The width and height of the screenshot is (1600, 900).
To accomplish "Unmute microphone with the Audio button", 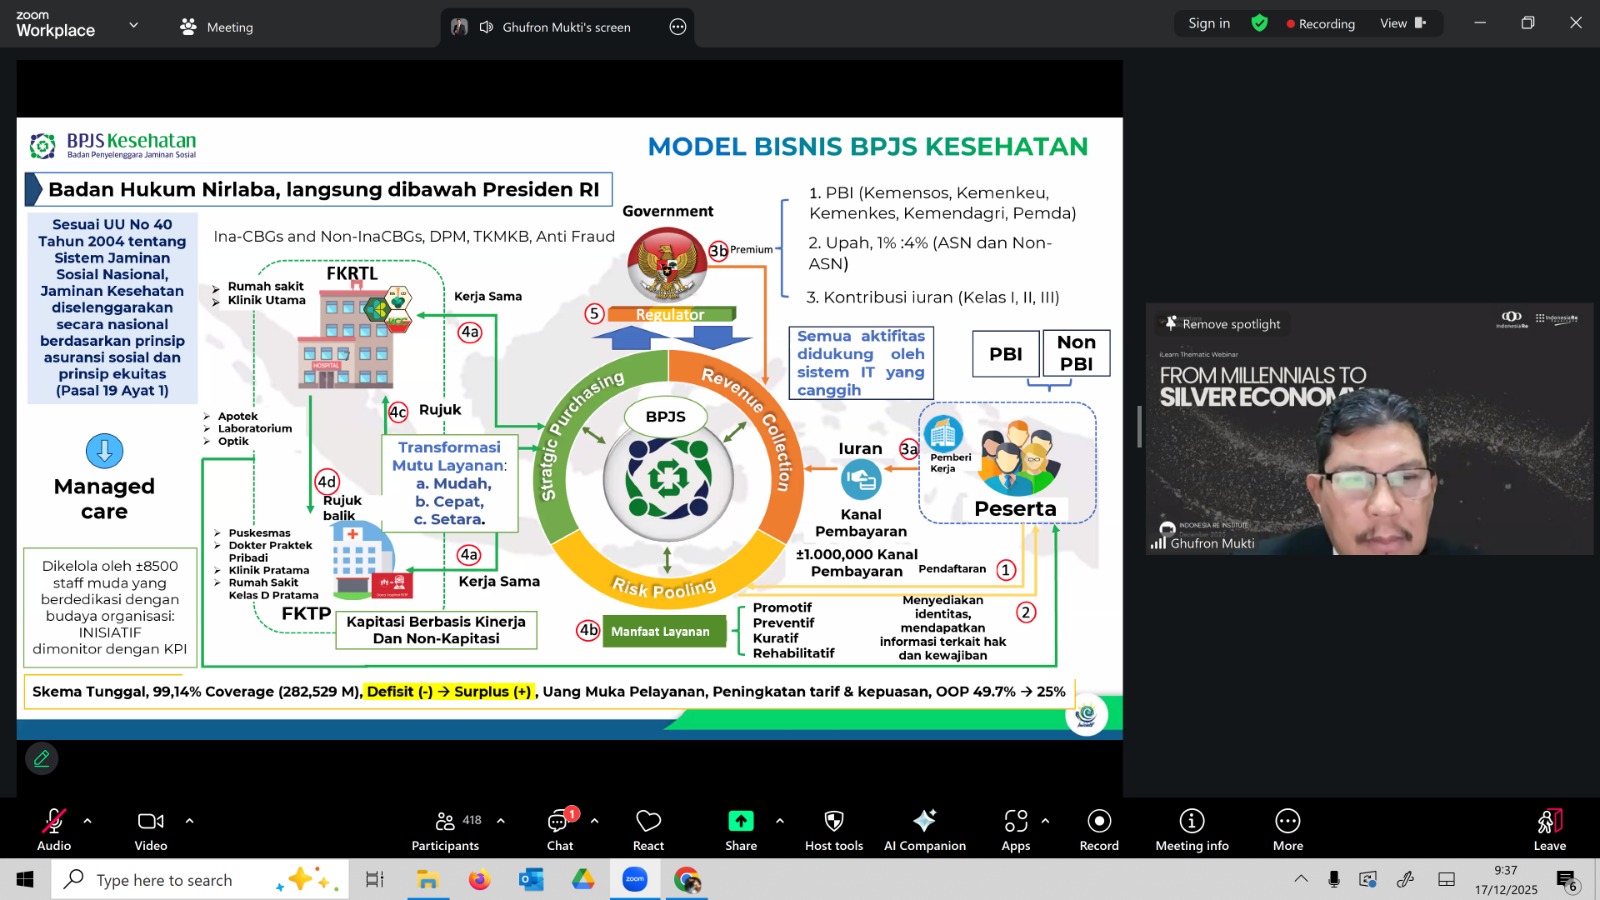I will point(54,829).
